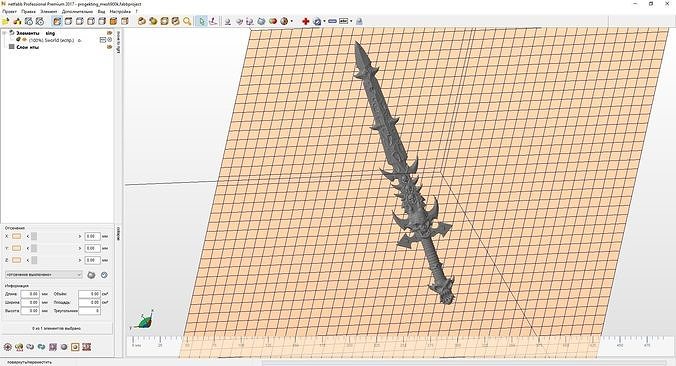Open the dropdown arrow after the brown sphere icon

291,21
